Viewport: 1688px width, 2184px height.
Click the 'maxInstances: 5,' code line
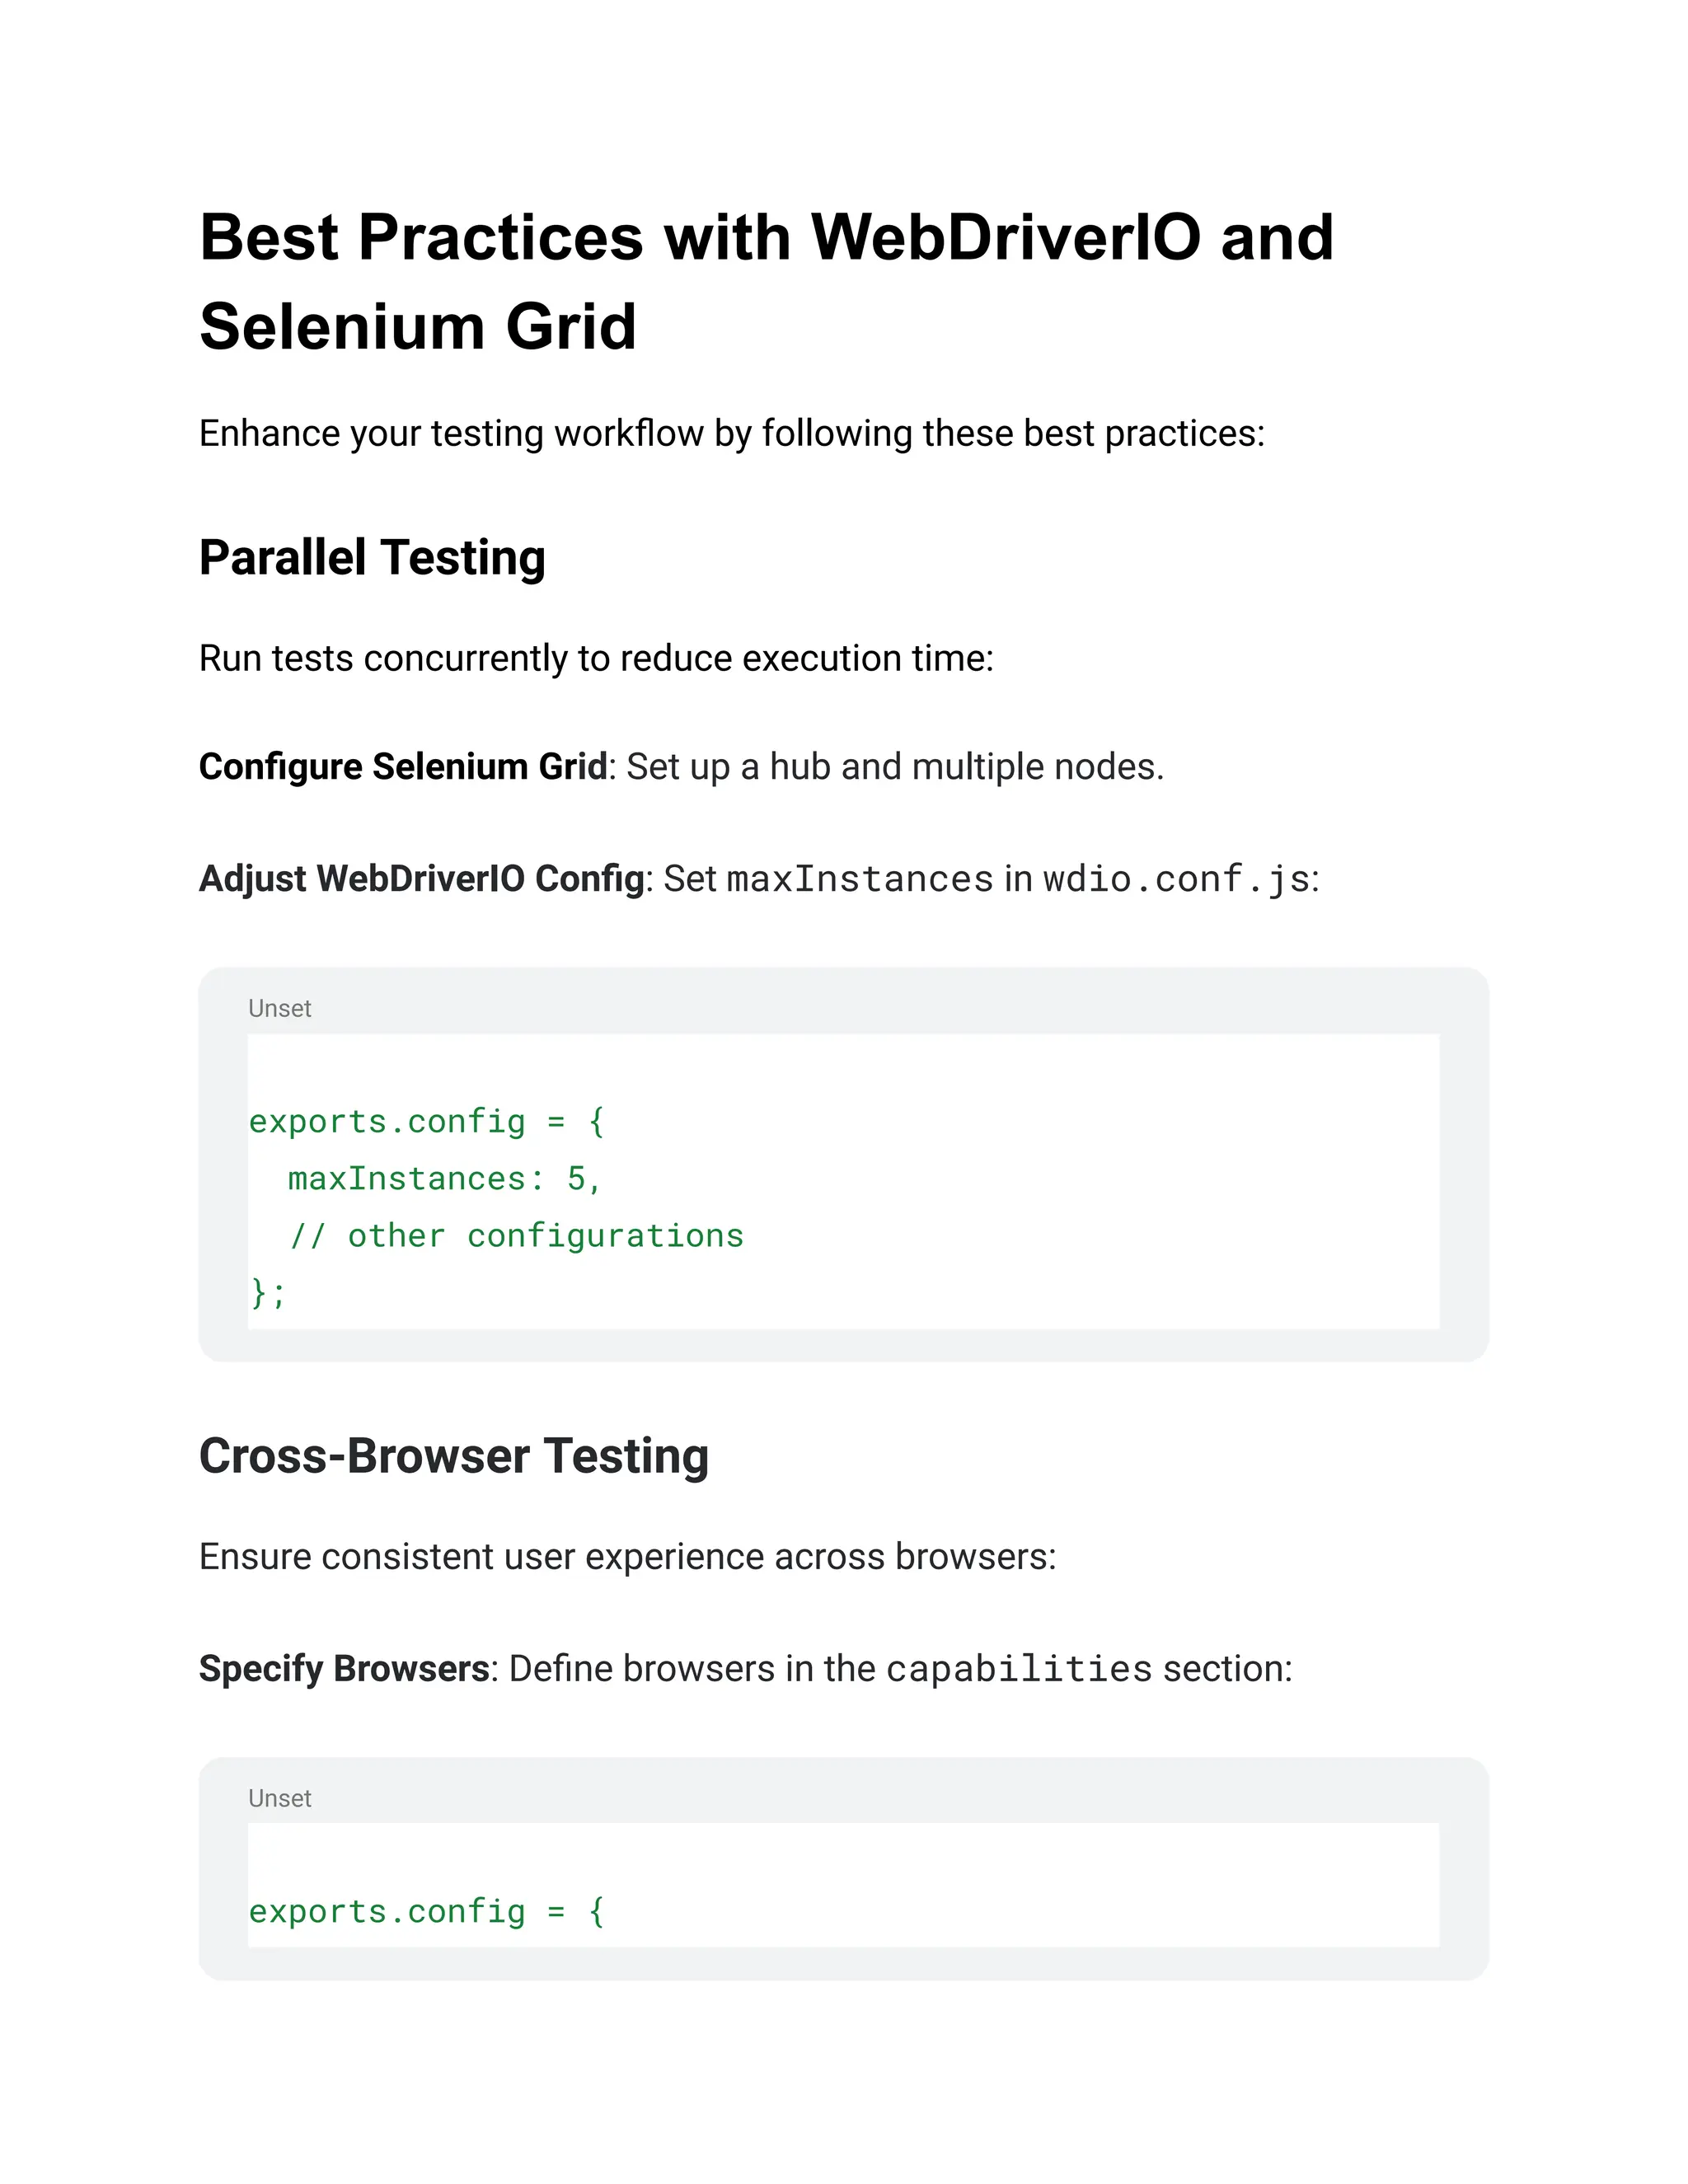pos(444,1179)
